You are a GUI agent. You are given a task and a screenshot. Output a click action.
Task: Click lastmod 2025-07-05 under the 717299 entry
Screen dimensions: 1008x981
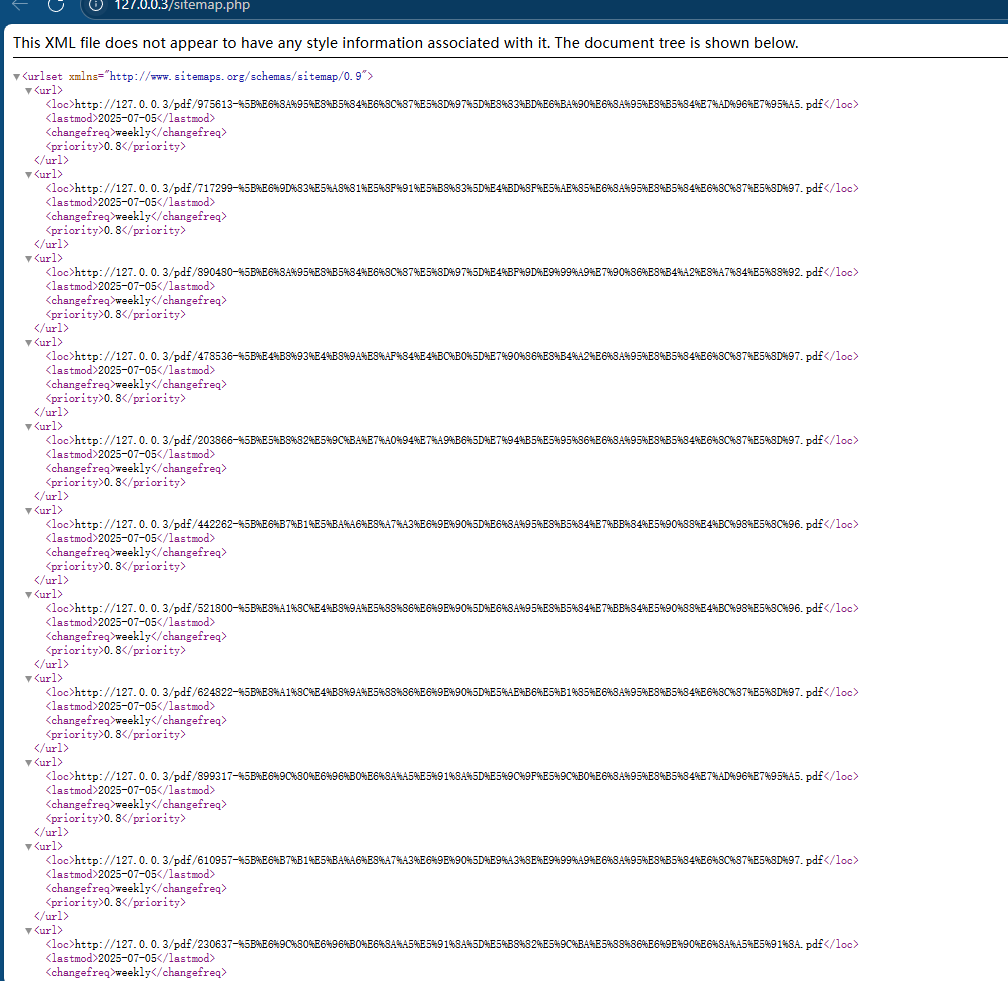(130, 202)
